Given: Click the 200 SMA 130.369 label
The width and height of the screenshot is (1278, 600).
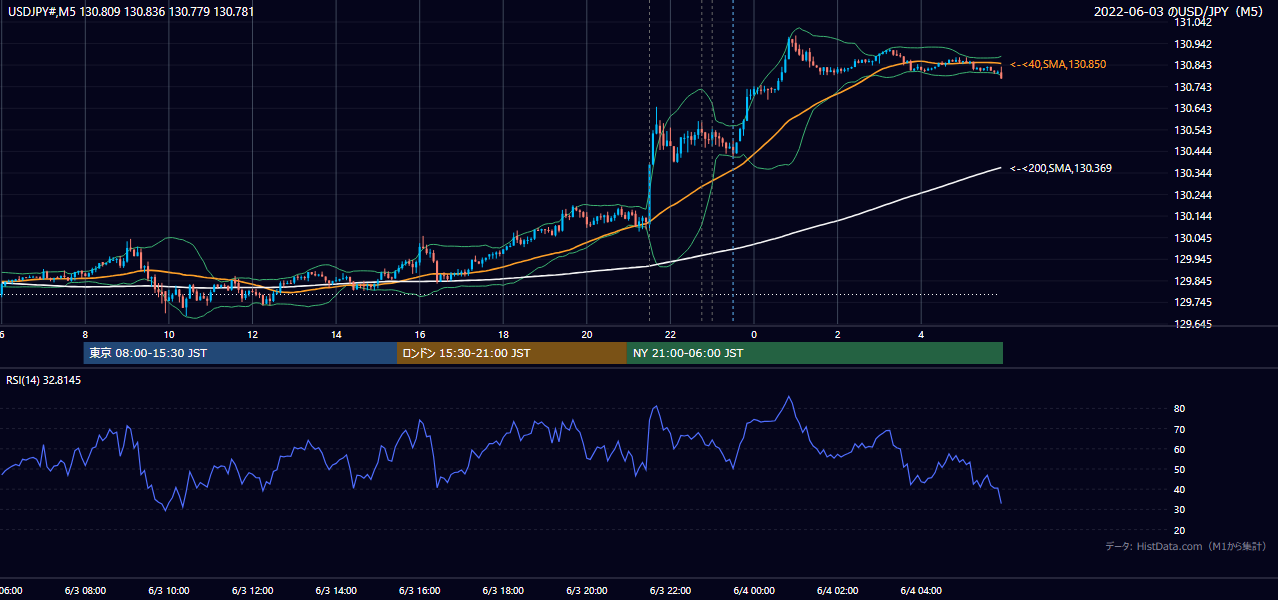Looking at the screenshot, I should pos(1061,168).
